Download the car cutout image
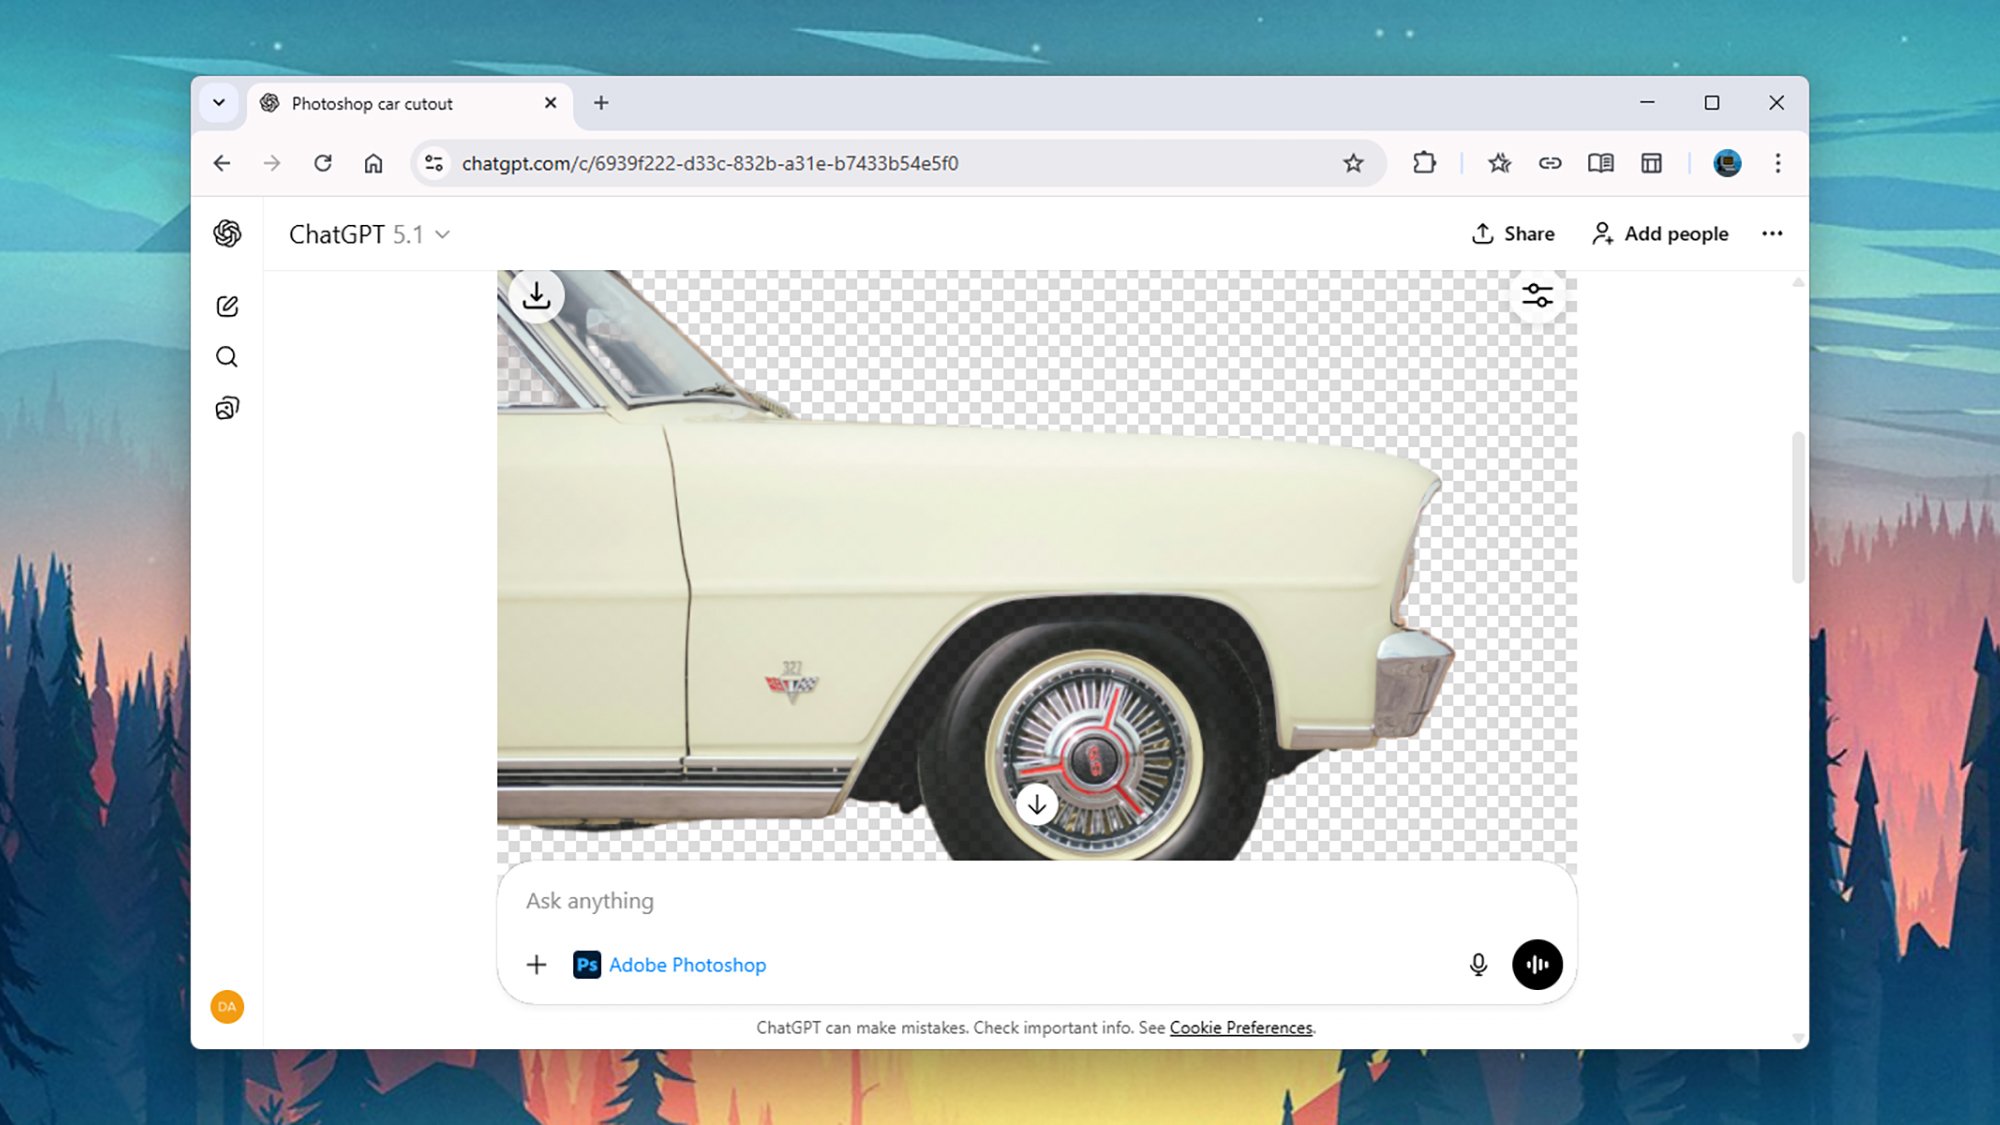Screen dimensions: 2000x1125 536,296
